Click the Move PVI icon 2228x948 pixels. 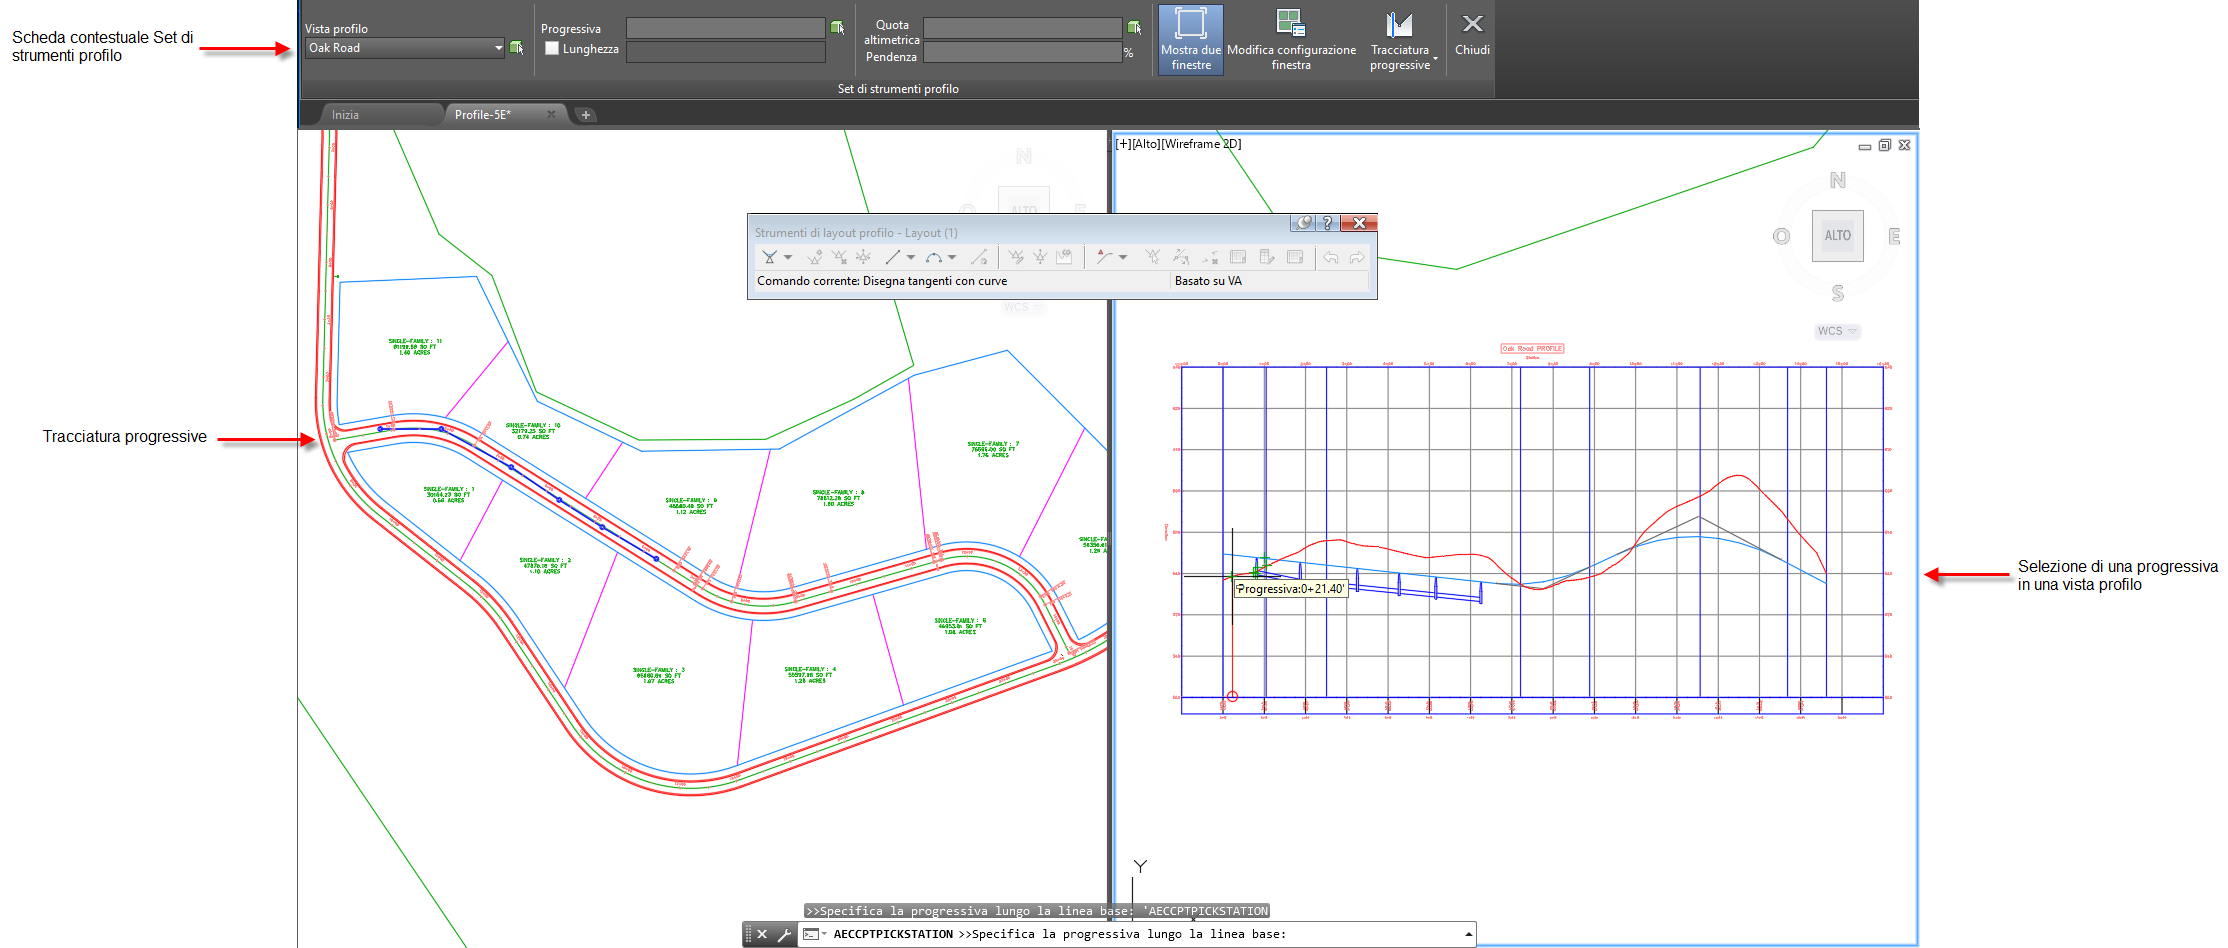pos(863,257)
